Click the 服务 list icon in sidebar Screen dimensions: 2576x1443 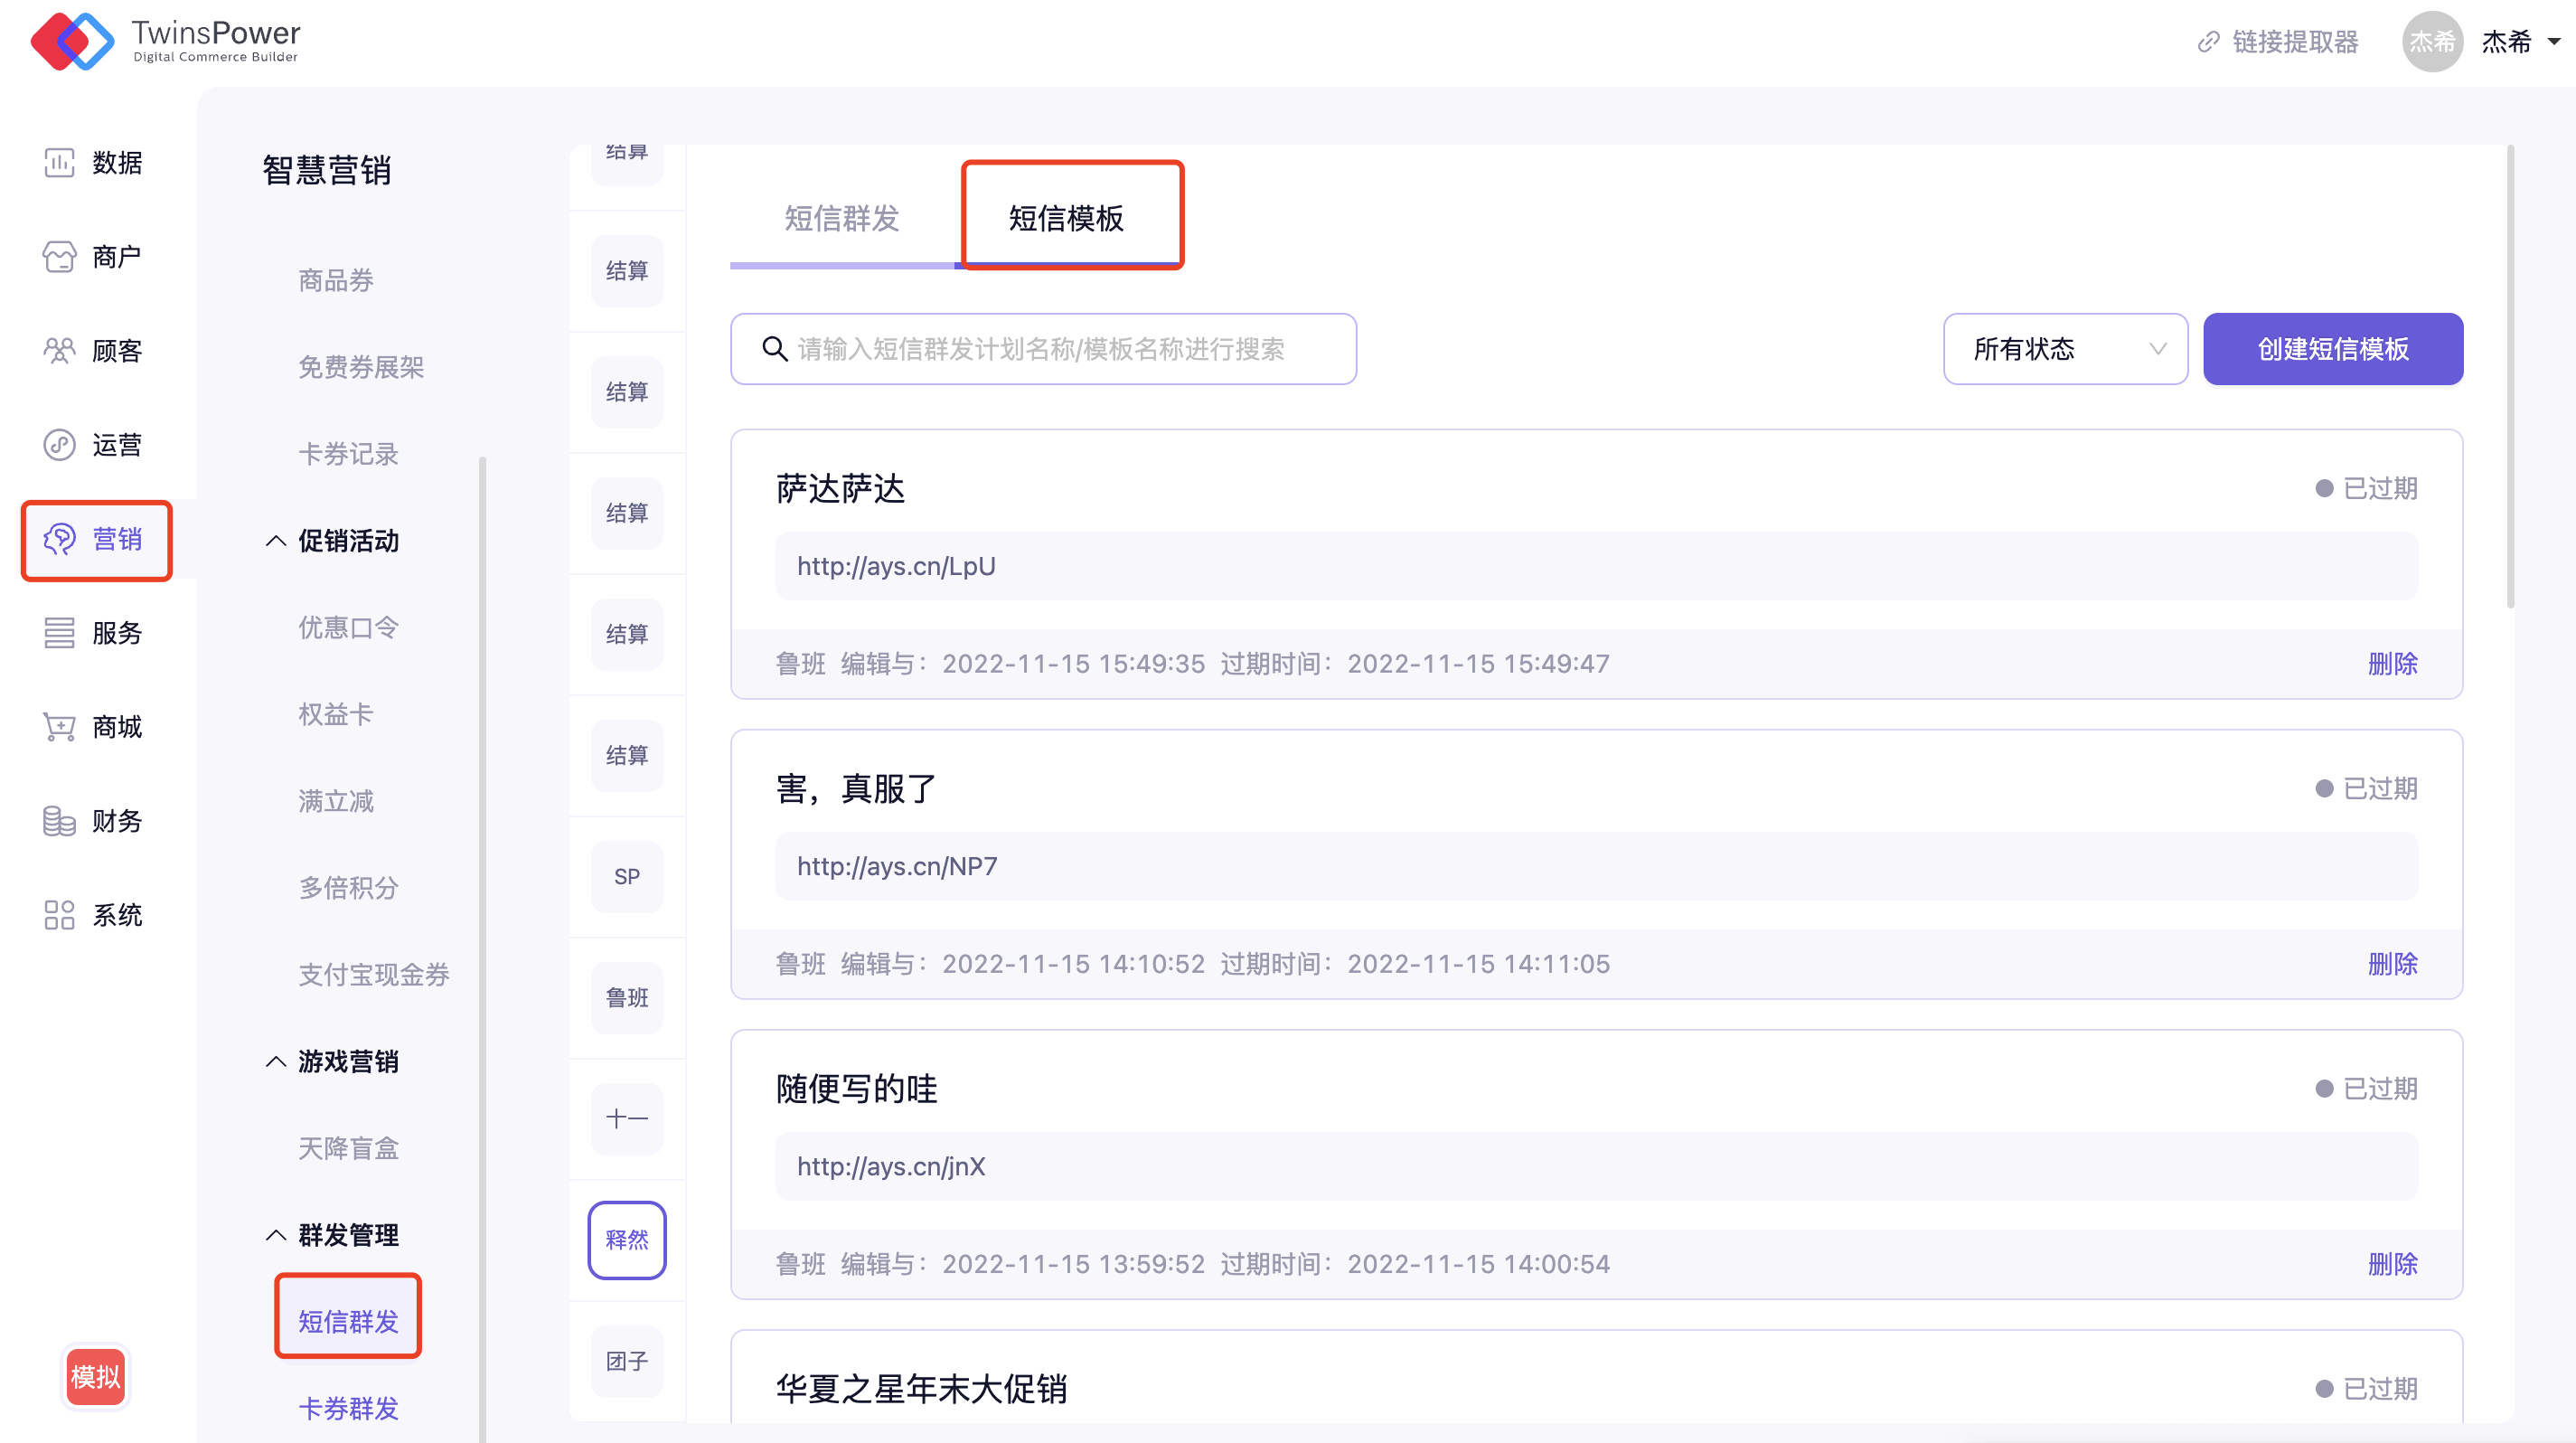pyautogui.click(x=59, y=633)
